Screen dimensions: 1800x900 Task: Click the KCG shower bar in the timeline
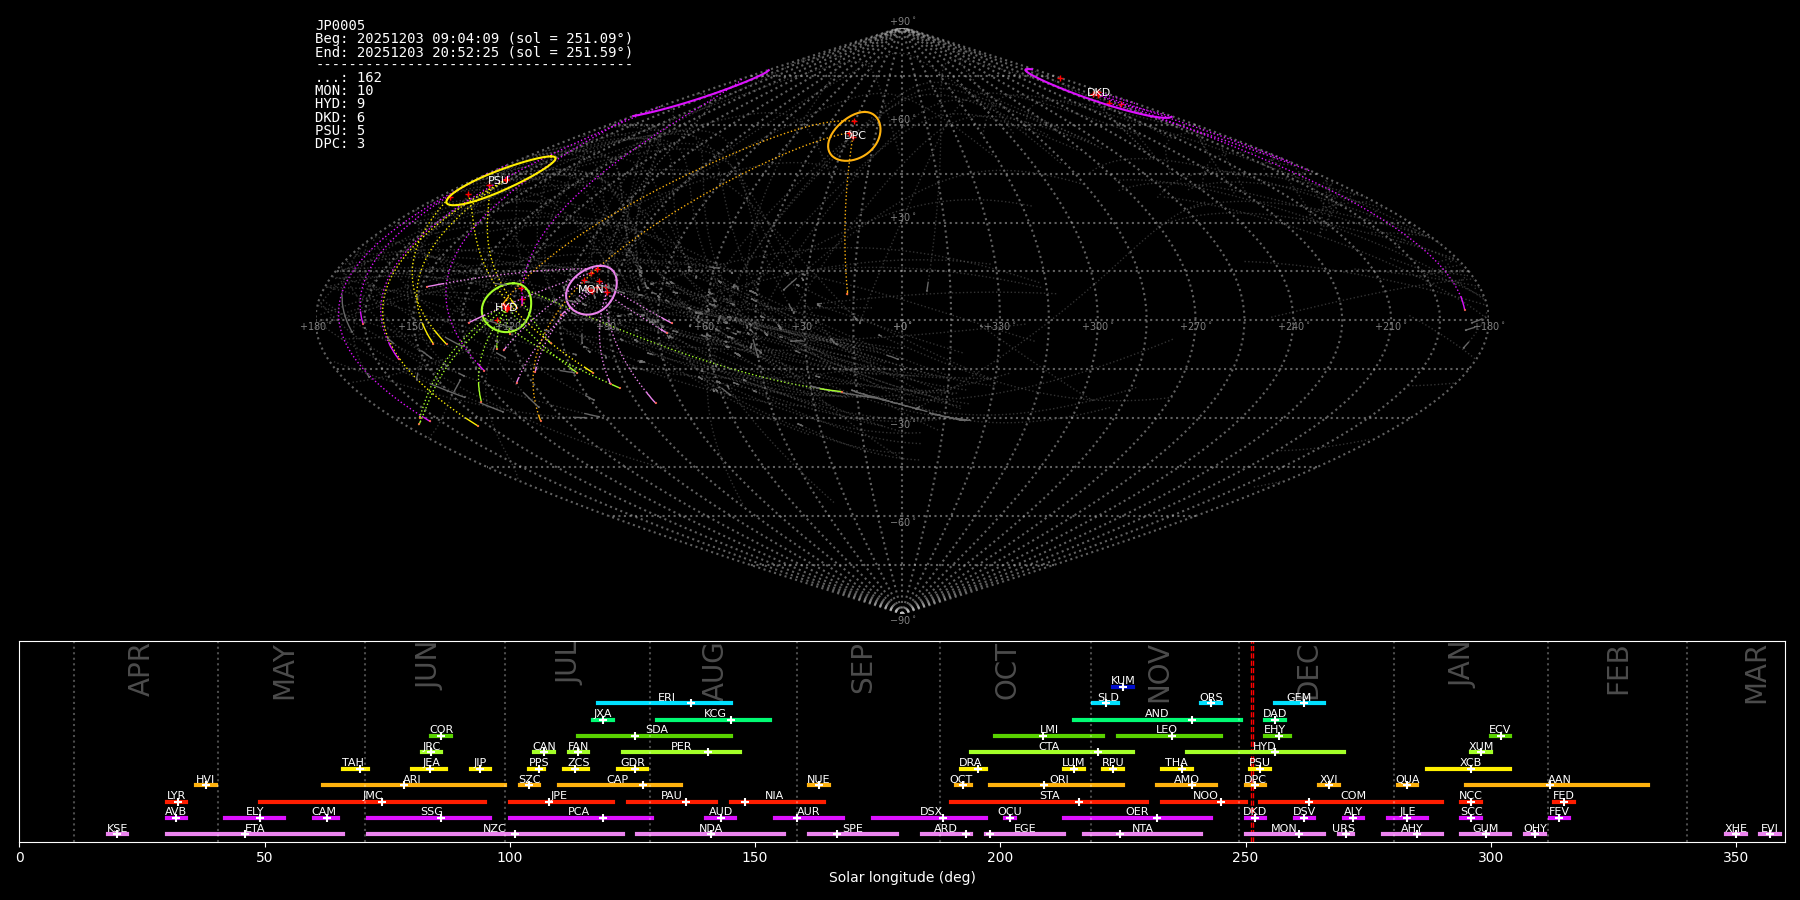click(x=713, y=719)
